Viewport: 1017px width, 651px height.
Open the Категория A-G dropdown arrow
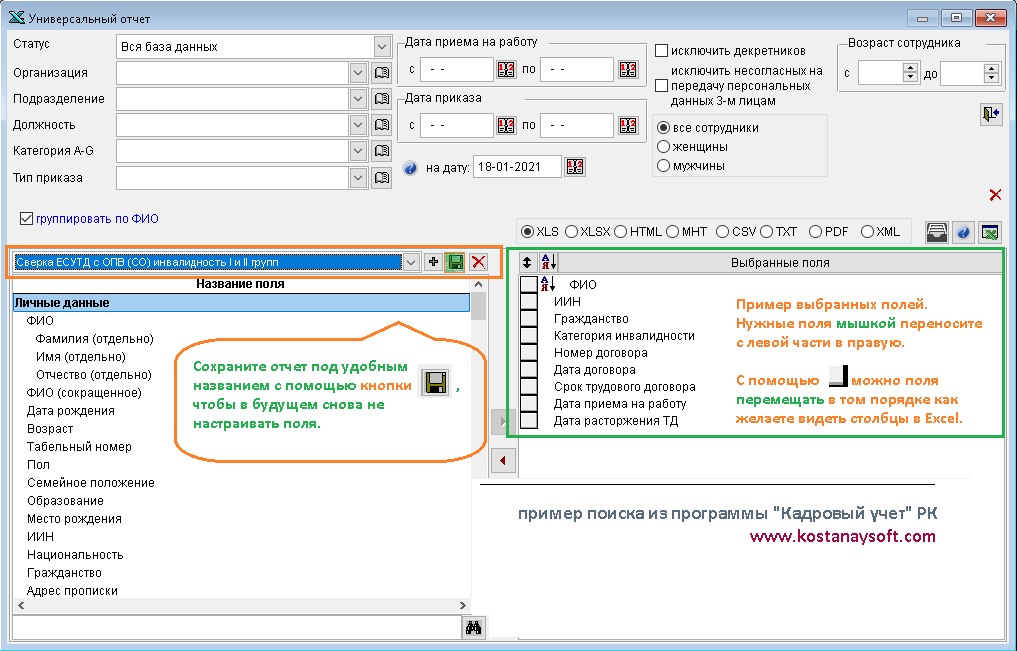click(358, 151)
